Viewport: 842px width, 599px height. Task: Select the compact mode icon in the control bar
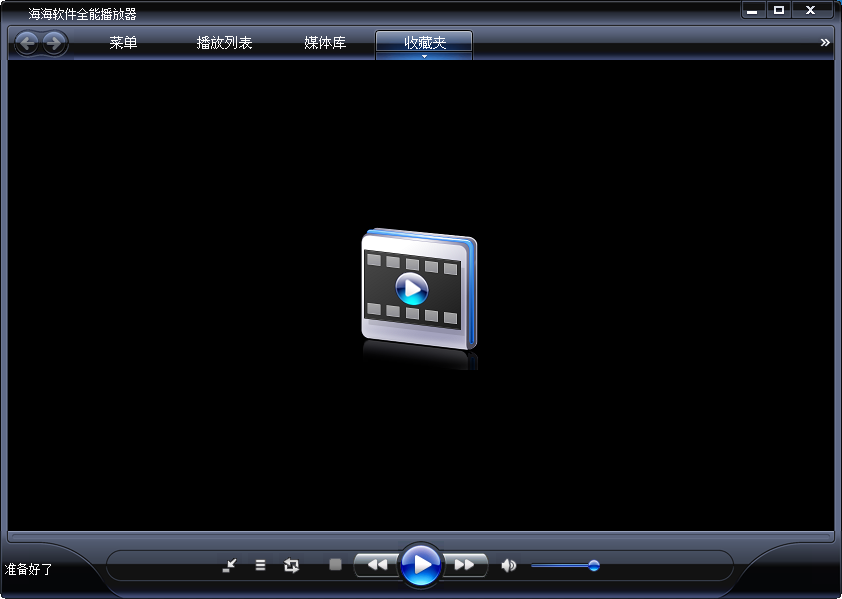coord(230,565)
